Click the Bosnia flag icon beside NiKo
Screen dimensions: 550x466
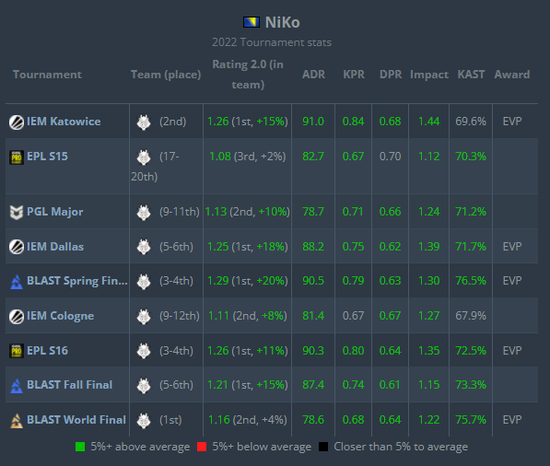pyautogui.click(x=251, y=22)
